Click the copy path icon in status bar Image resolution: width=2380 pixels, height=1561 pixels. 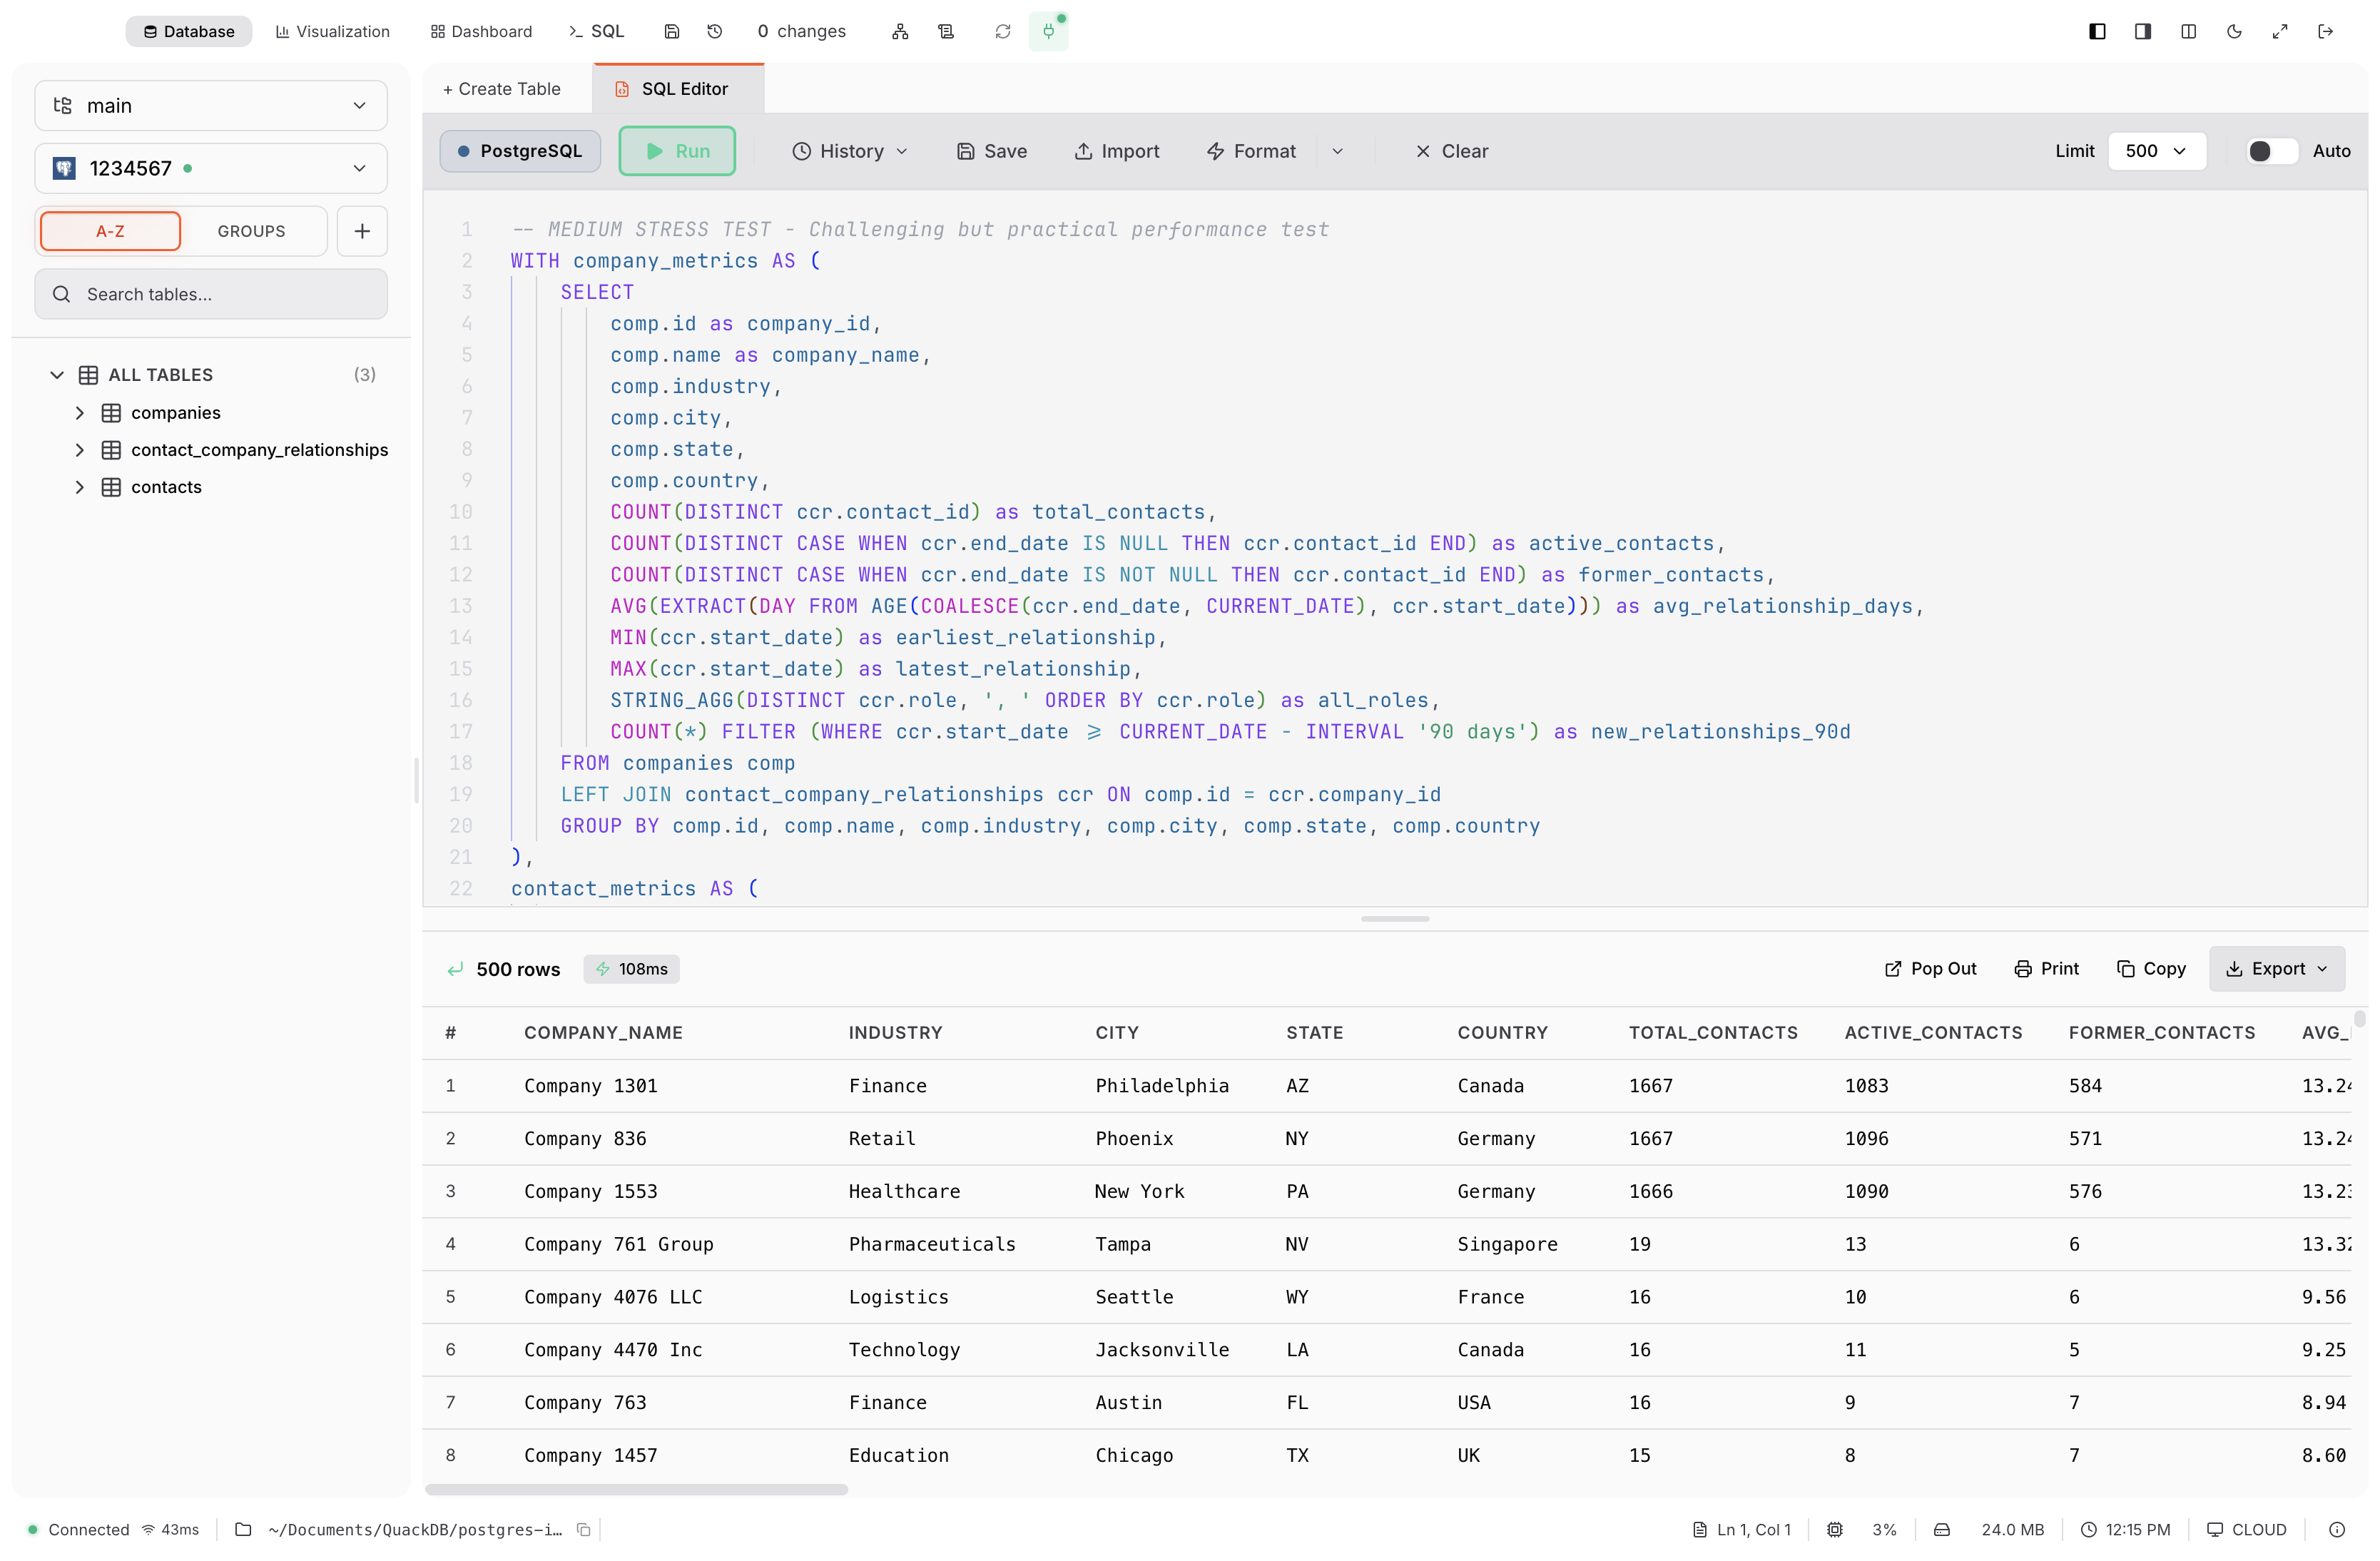[x=584, y=1529]
